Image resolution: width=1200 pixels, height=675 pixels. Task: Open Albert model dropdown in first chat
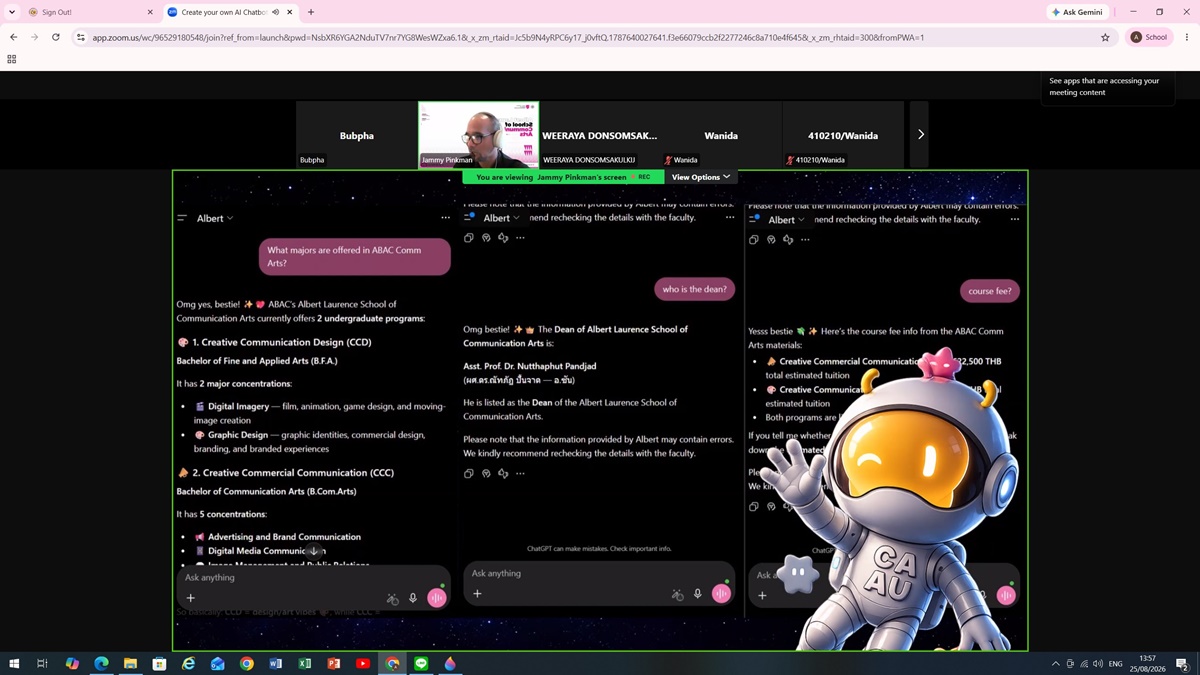tap(215, 218)
